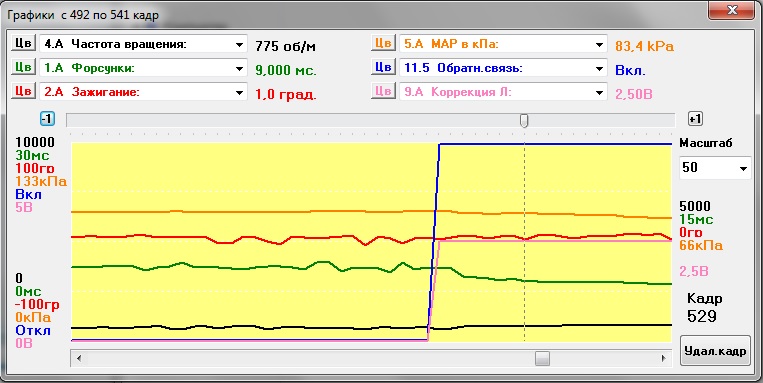Step back one frame with -1 button
This screenshot has width=763, height=383.
(x=47, y=119)
